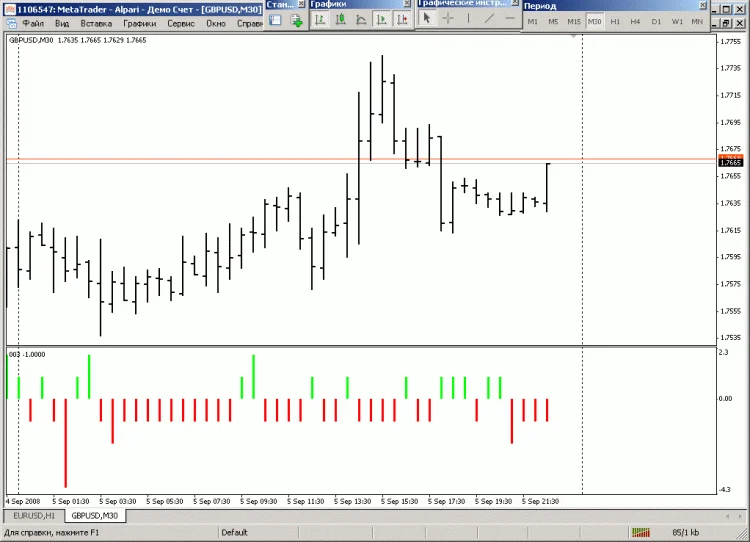The width and height of the screenshot is (750, 542).
Task: Click the 2.3 indicator scale value
Action: [x=724, y=353]
